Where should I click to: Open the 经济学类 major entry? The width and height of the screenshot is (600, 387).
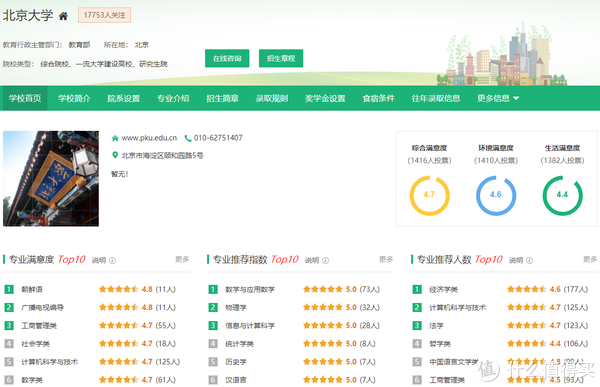pyautogui.click(x=443, y=289)
